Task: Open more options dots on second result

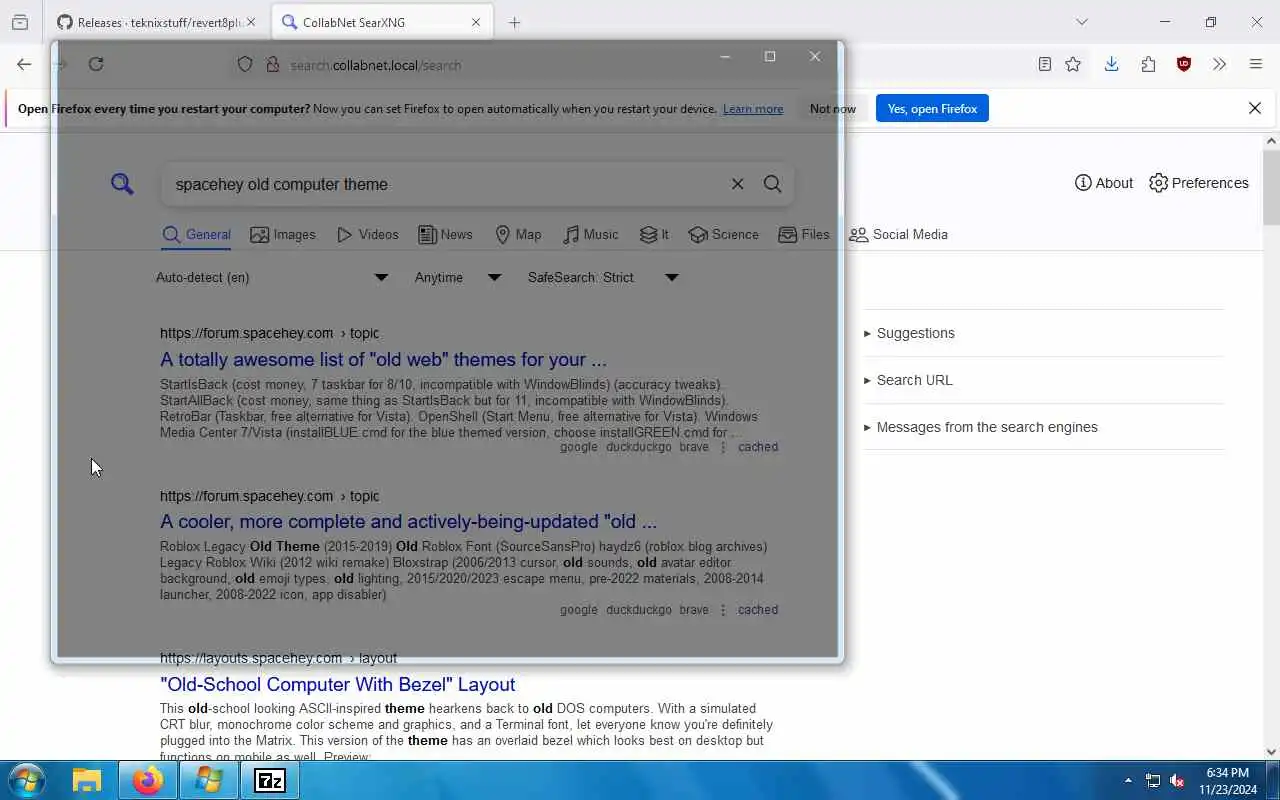Action: 723,610
